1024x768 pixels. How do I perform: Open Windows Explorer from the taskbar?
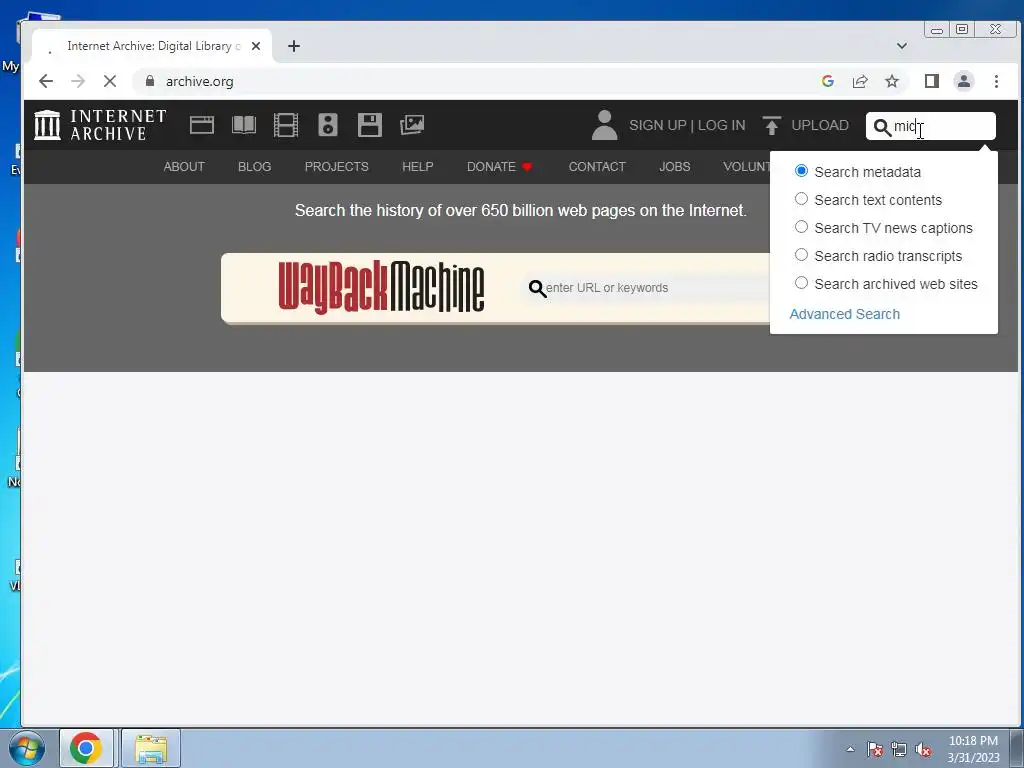(x=151, y=748)
